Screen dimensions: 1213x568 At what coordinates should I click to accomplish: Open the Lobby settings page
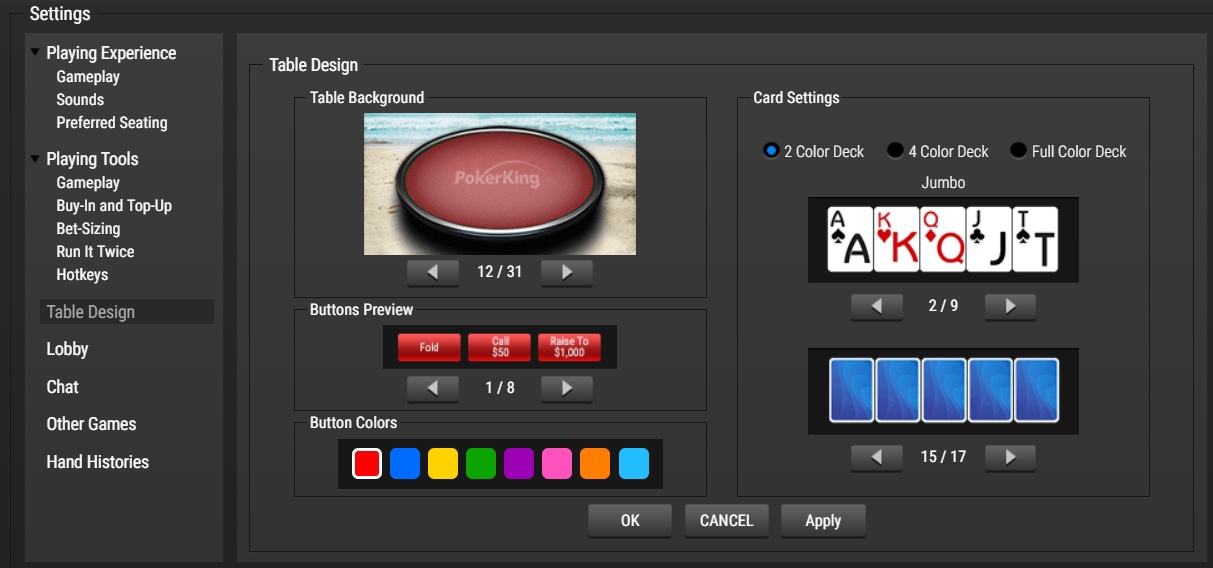pos(67,349)
